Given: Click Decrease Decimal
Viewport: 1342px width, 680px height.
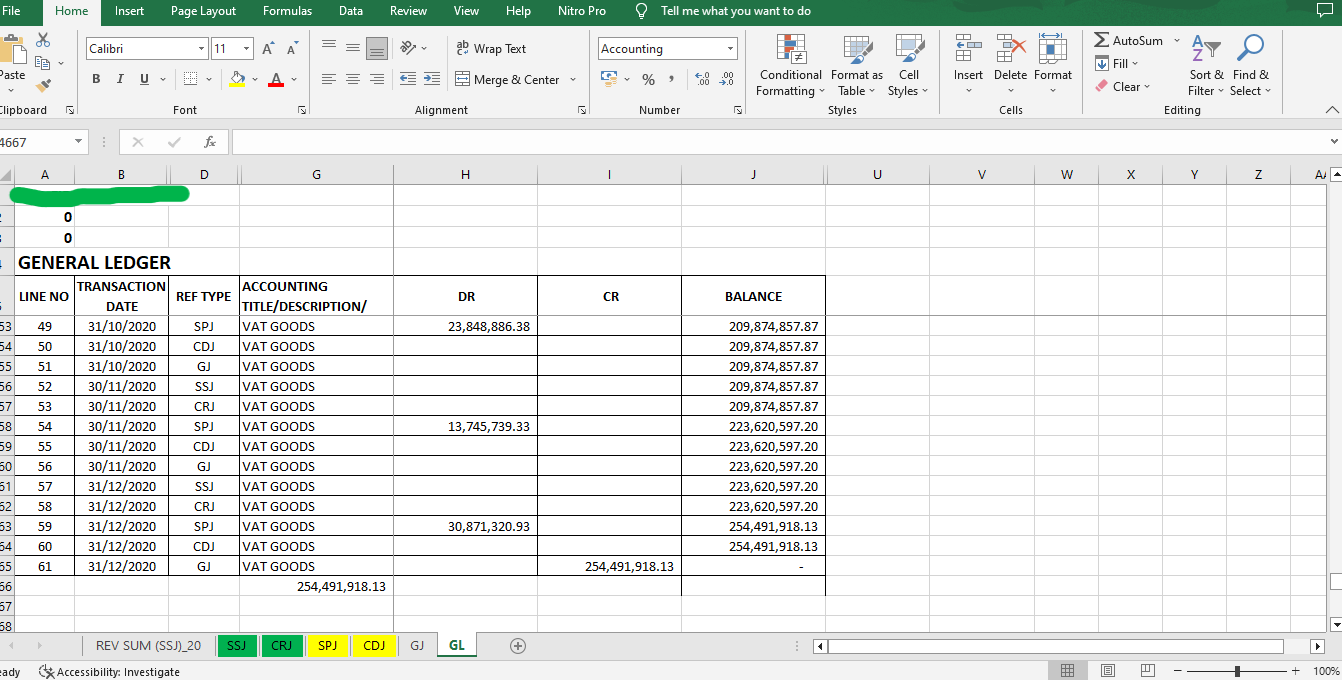Looking at the screenshot, I should [727, 79].
